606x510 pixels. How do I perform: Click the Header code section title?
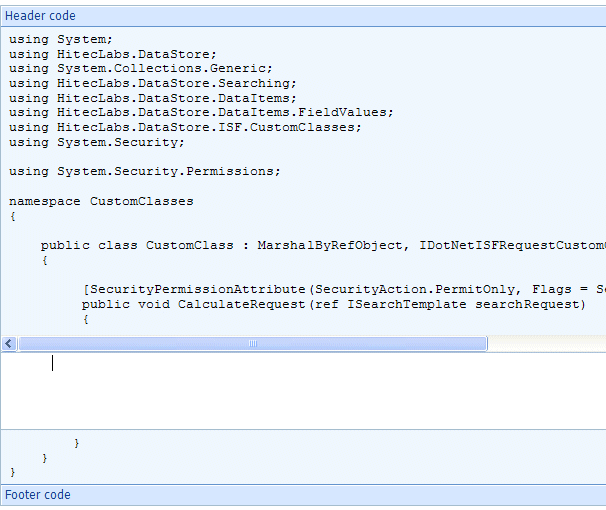(40, 16)
